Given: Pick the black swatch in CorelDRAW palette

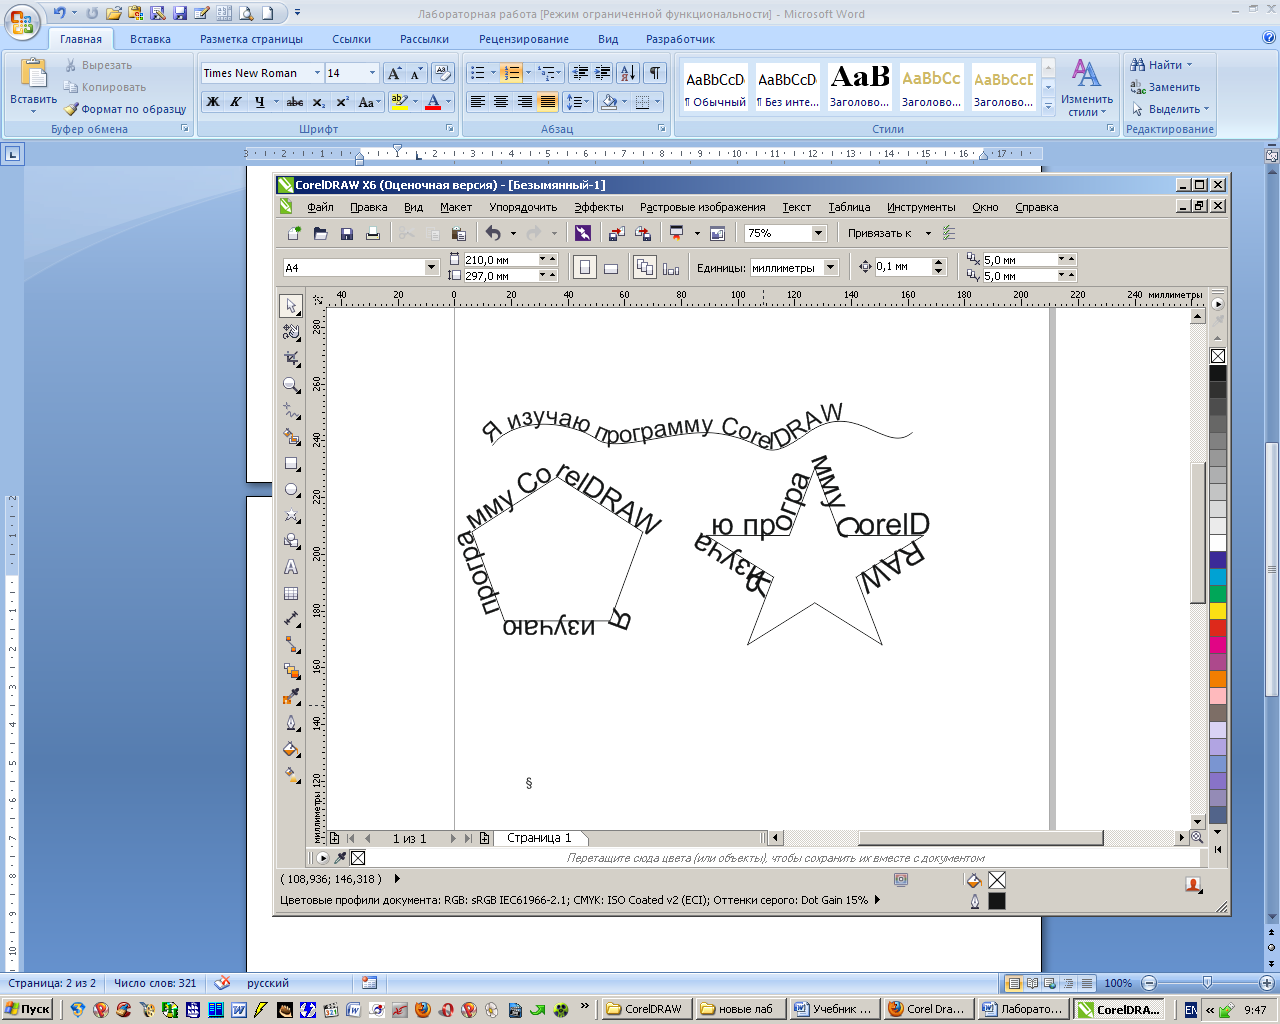Looking at the screenshot, I should coord(1218,373).
